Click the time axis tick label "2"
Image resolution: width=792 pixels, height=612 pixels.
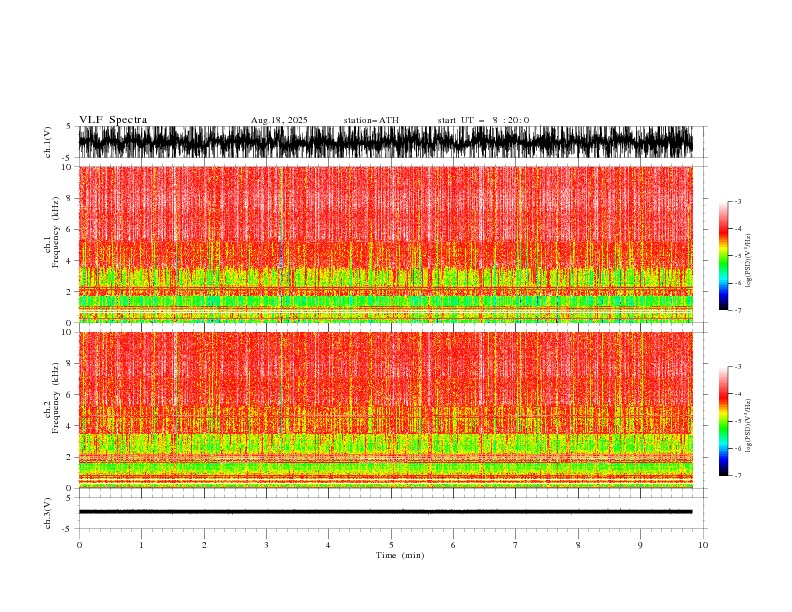coord(204,545)
